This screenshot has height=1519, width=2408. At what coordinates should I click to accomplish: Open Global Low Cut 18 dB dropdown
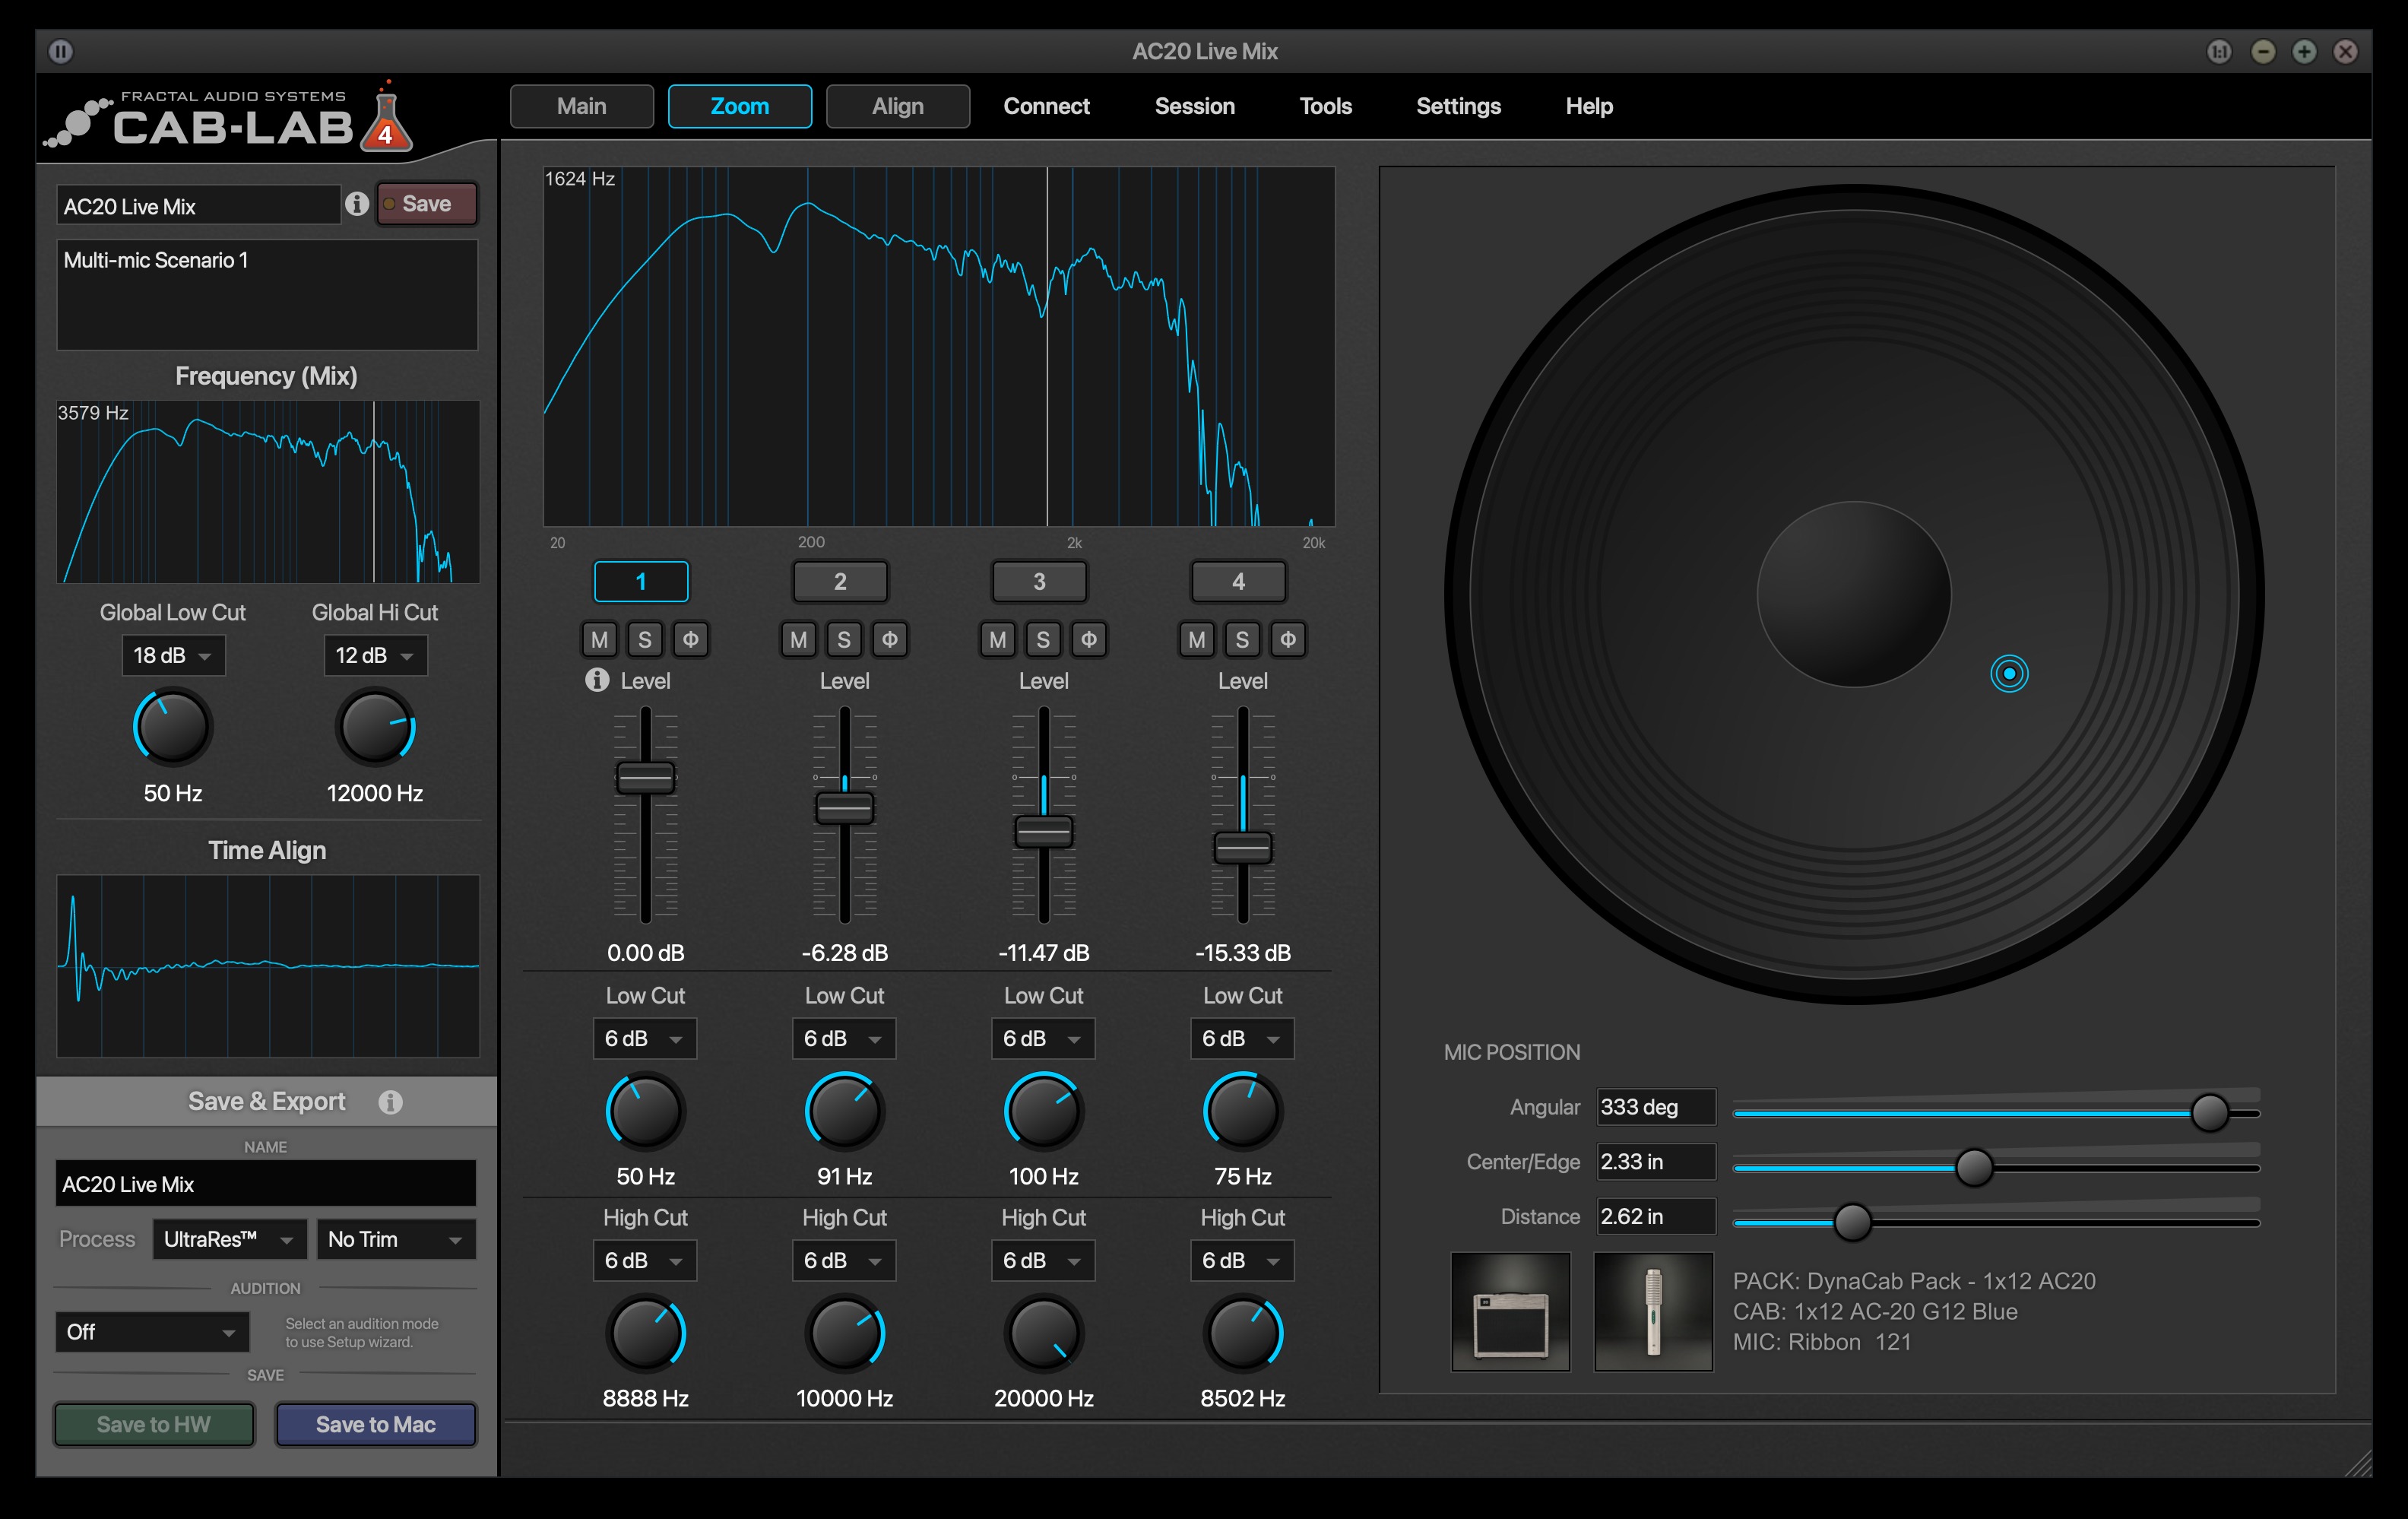(x=173, y=656)
